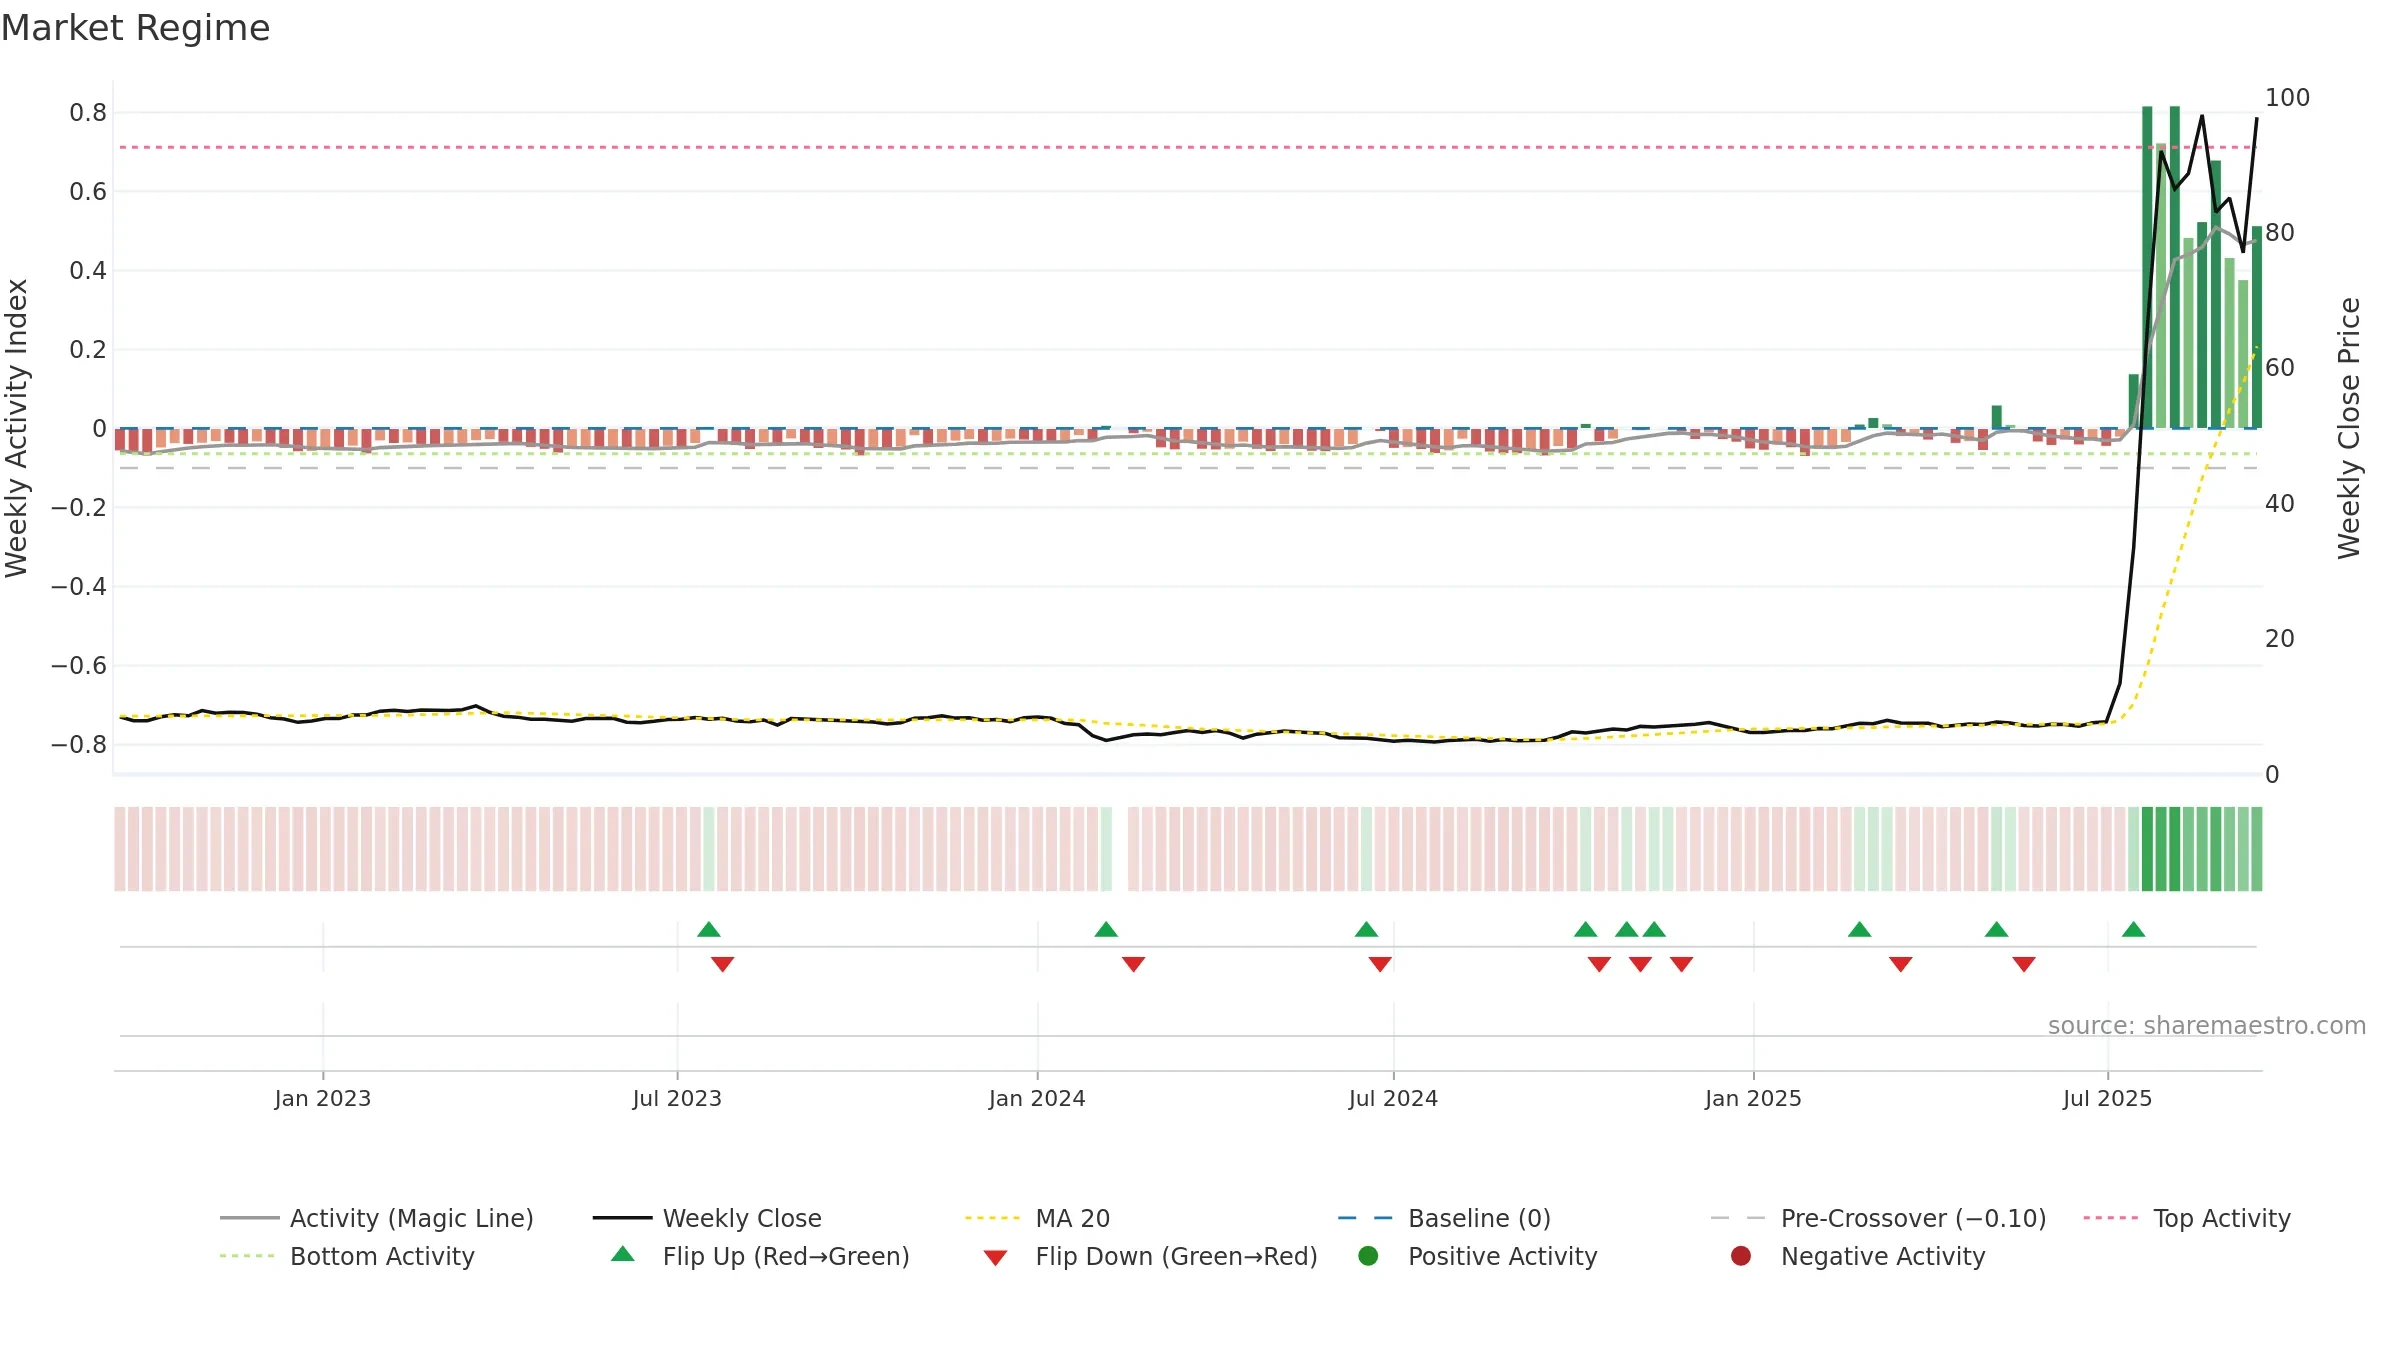
Task: Select red flip-down triangle just before Jul 2024
Action: click(1380, 964)
